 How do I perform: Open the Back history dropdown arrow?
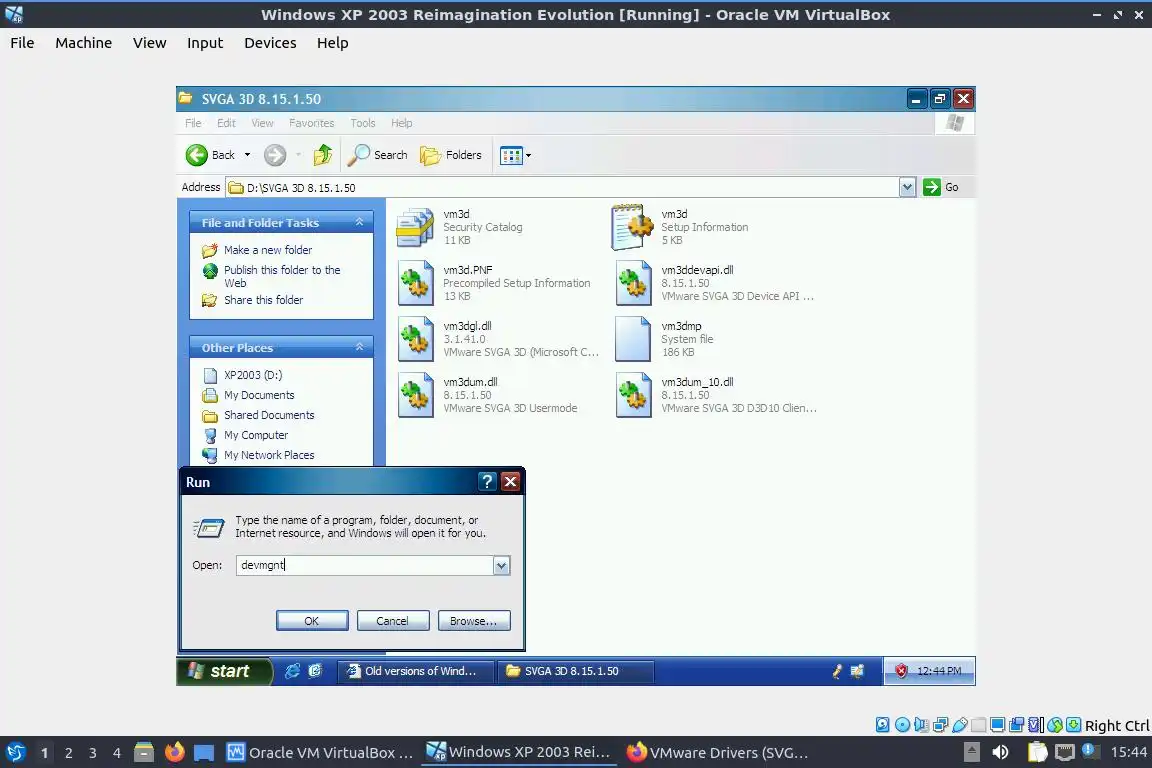pyautogui.click(x=248, y=155)
